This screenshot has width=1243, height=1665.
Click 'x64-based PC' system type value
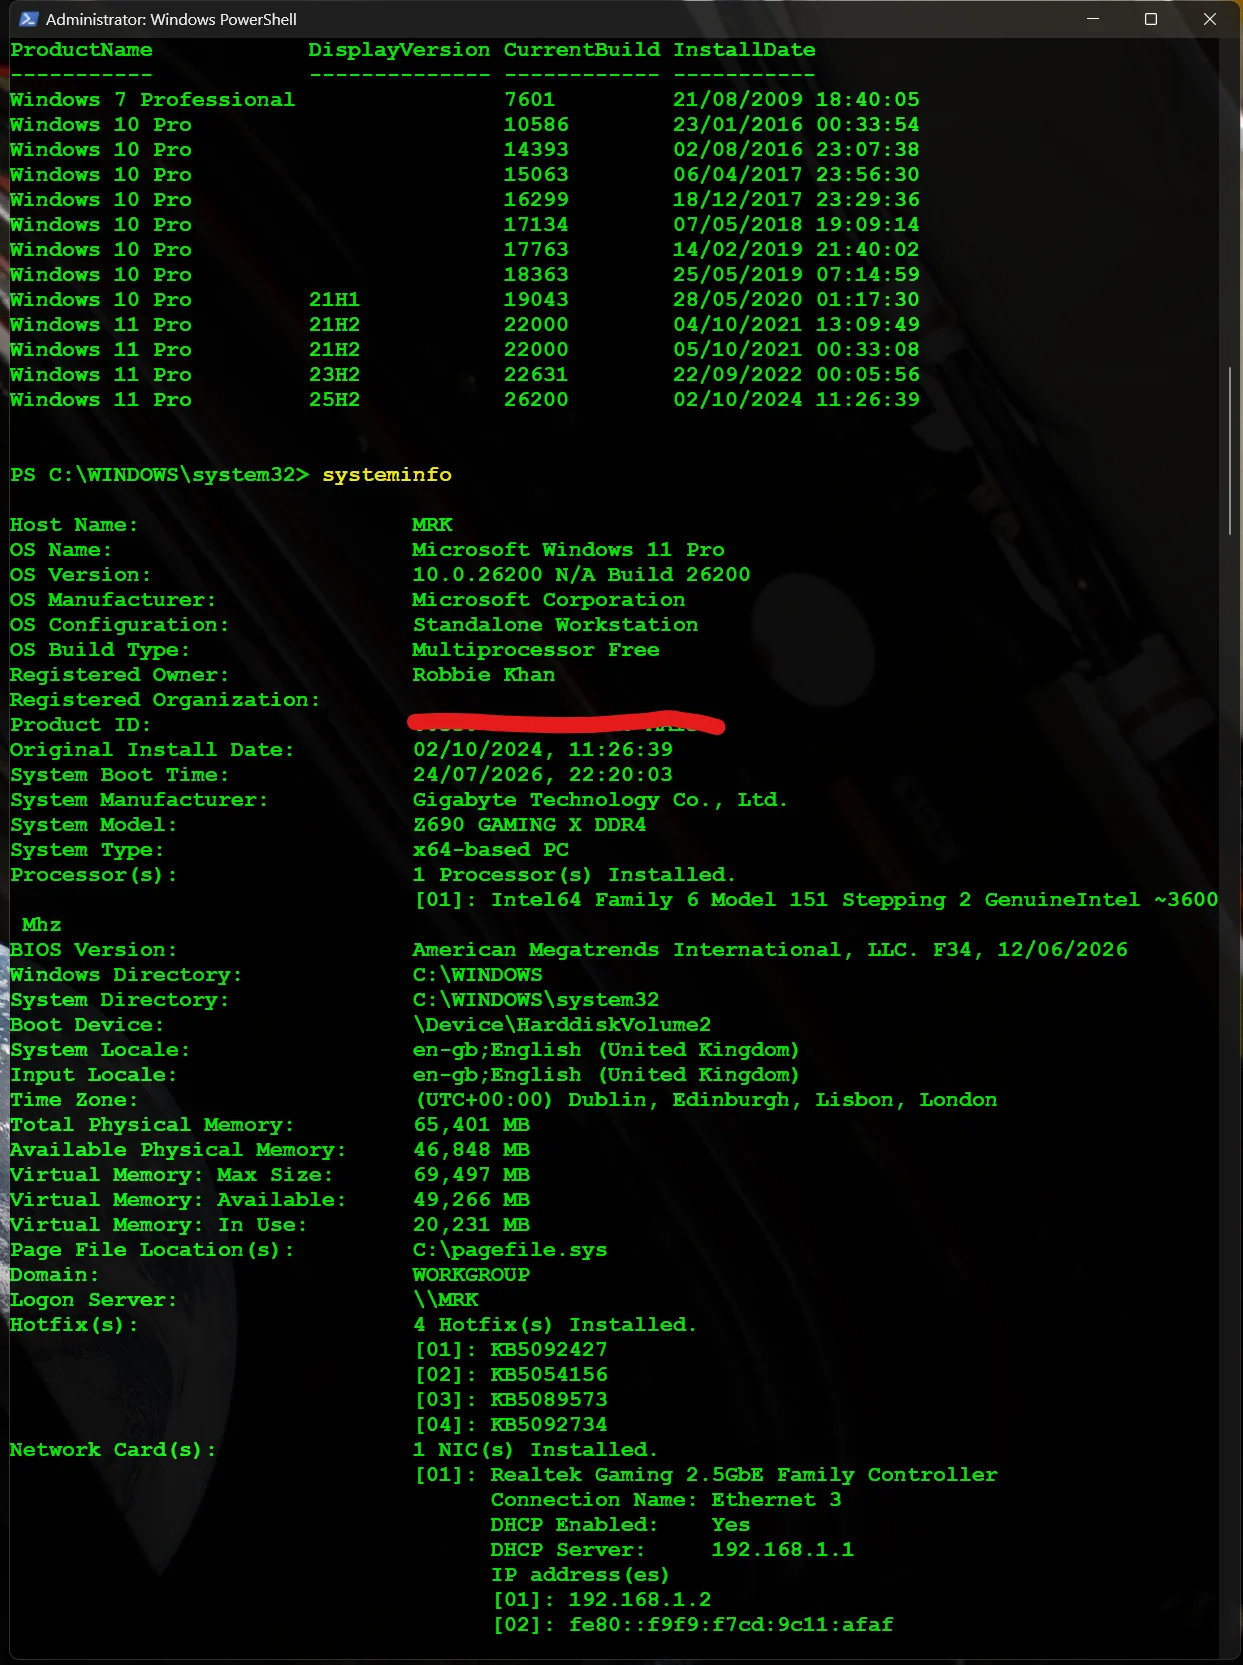tap(490, 850)
